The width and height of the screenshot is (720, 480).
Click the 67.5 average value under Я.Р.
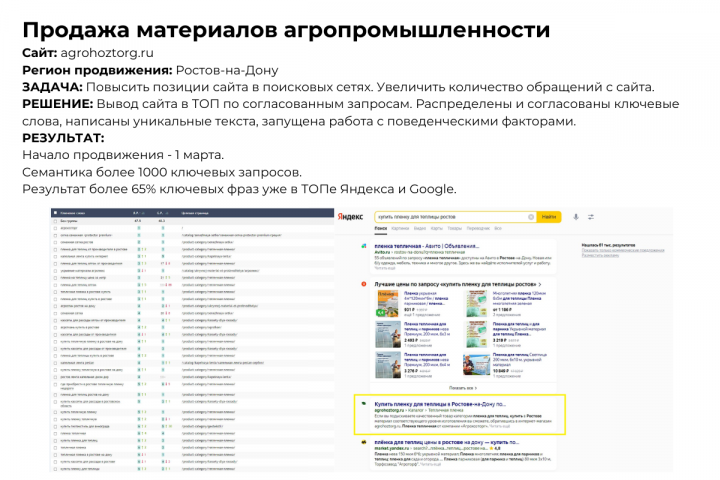[138, 221]
